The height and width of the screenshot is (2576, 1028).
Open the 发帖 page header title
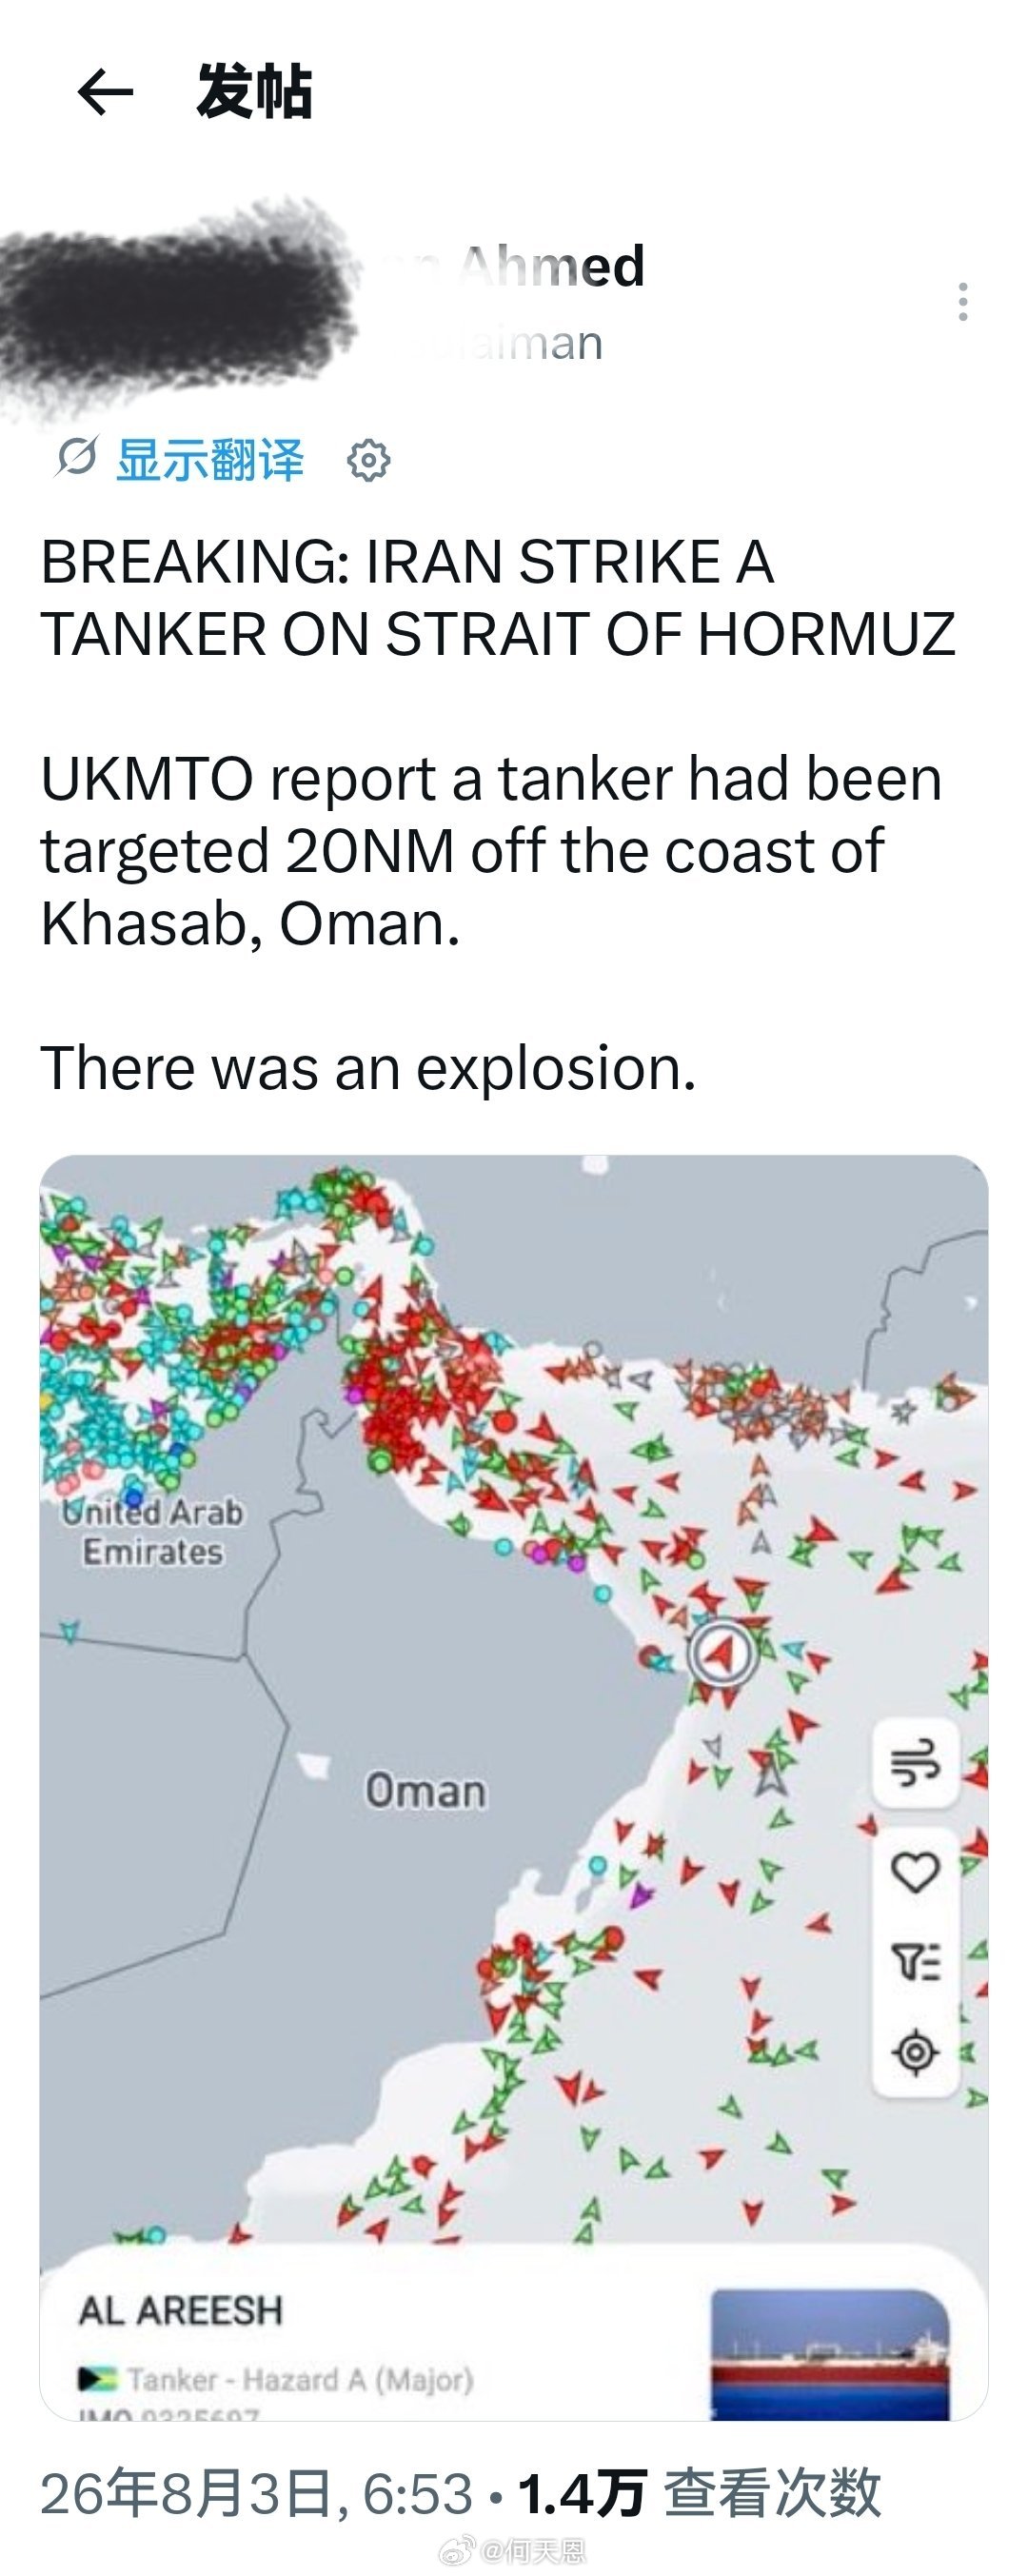[x=254, y=91]
